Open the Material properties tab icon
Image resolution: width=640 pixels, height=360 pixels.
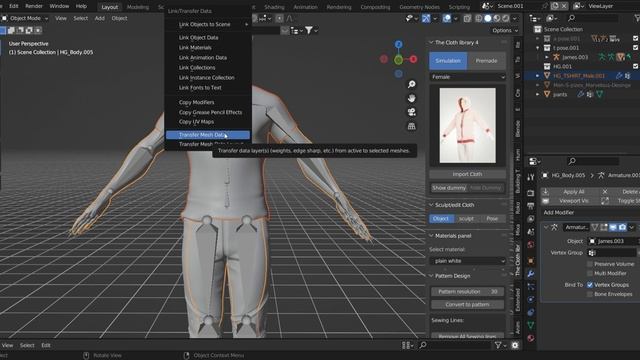coord(531,338)
